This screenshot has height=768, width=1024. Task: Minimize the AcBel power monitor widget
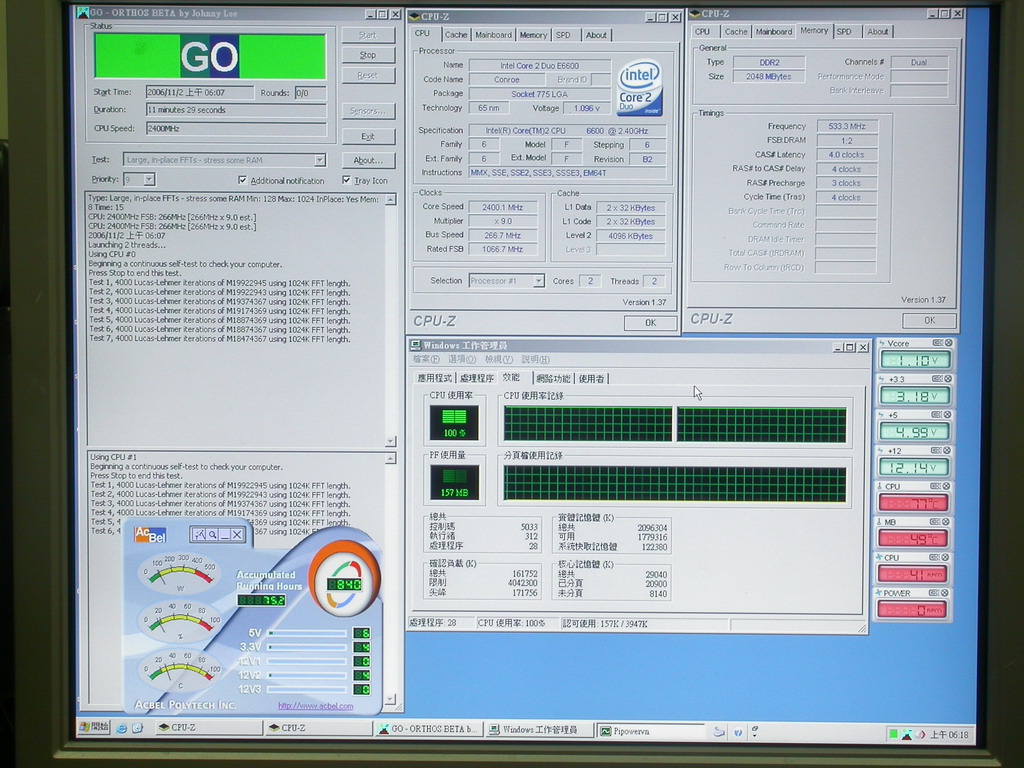(225, 534)
